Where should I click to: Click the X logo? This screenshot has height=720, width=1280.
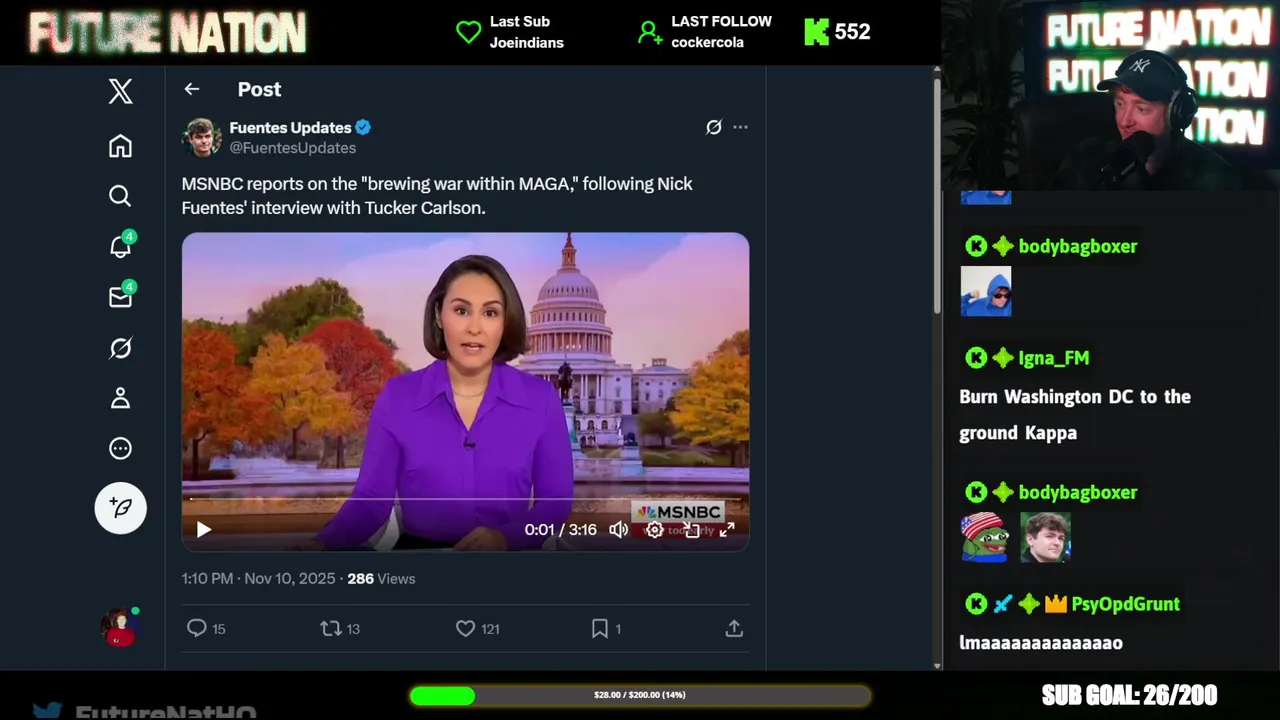tap(120, 91)
